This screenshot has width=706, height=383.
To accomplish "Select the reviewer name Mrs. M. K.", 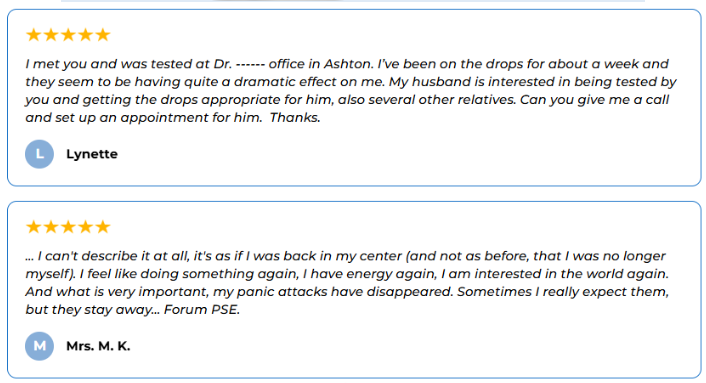I will click(98, 346).
